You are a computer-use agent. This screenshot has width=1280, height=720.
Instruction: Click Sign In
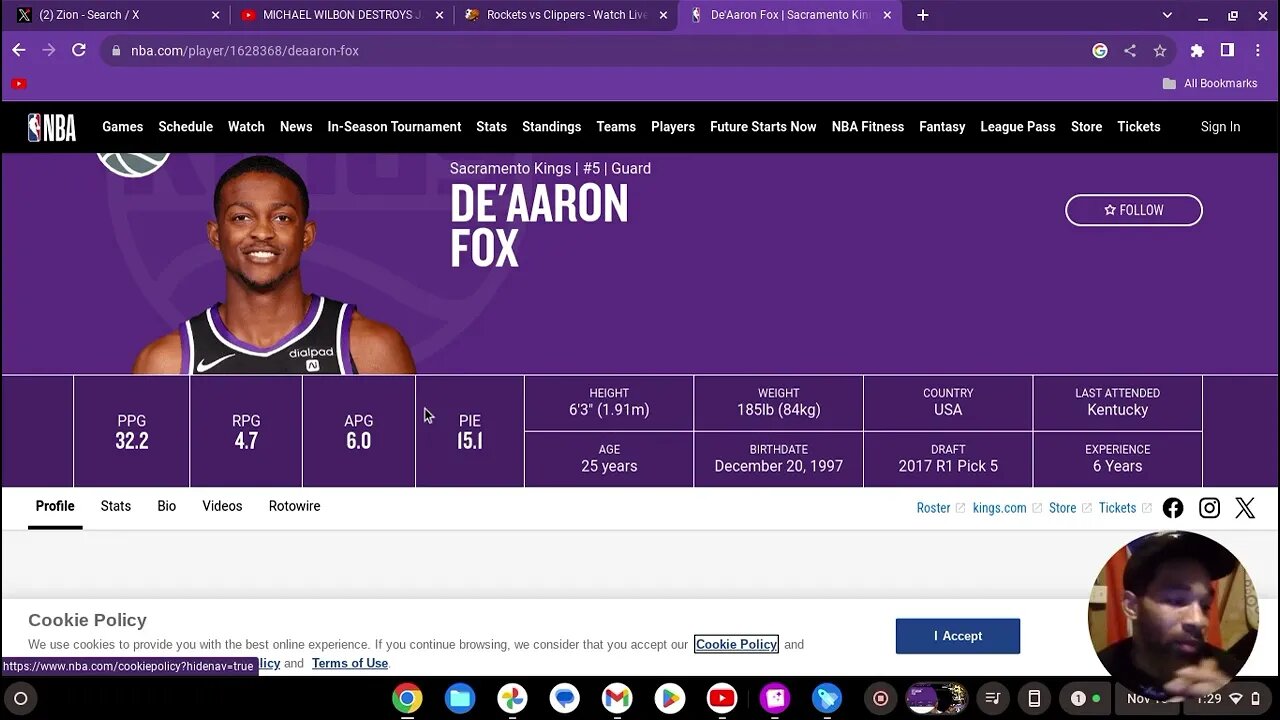pos(1220,127)
